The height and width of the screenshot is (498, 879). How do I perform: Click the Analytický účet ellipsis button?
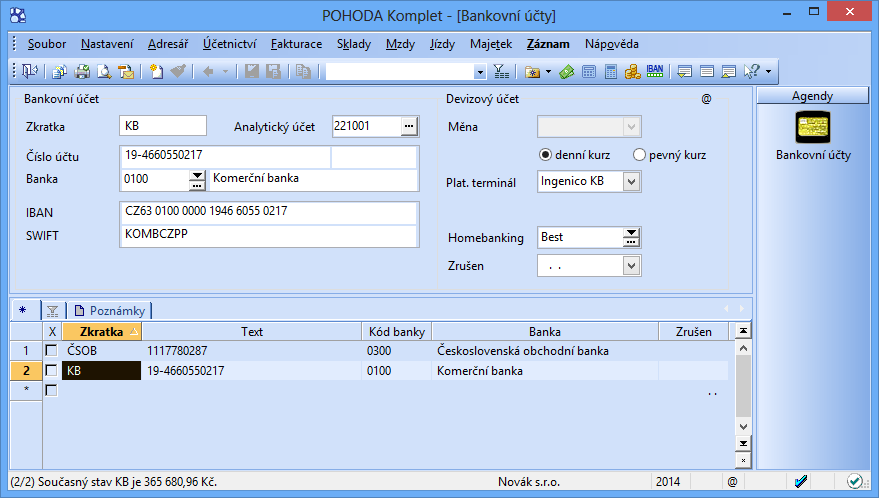click(409, 126)
